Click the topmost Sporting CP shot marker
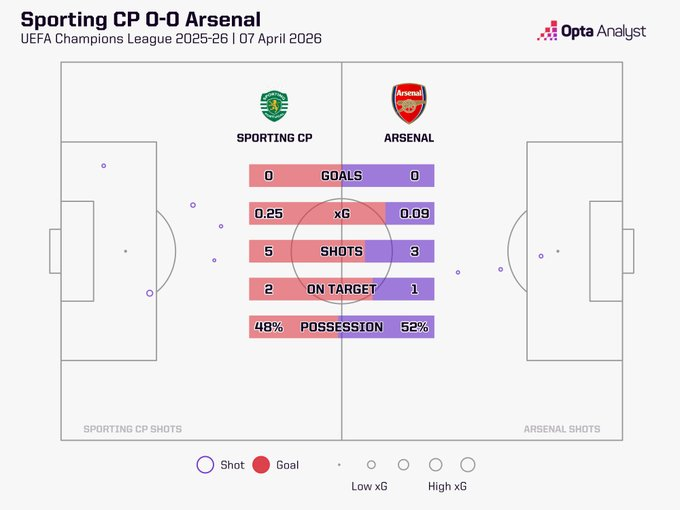Image resolution: width=680 pixels, height=510 pixels. pos(103,166)
